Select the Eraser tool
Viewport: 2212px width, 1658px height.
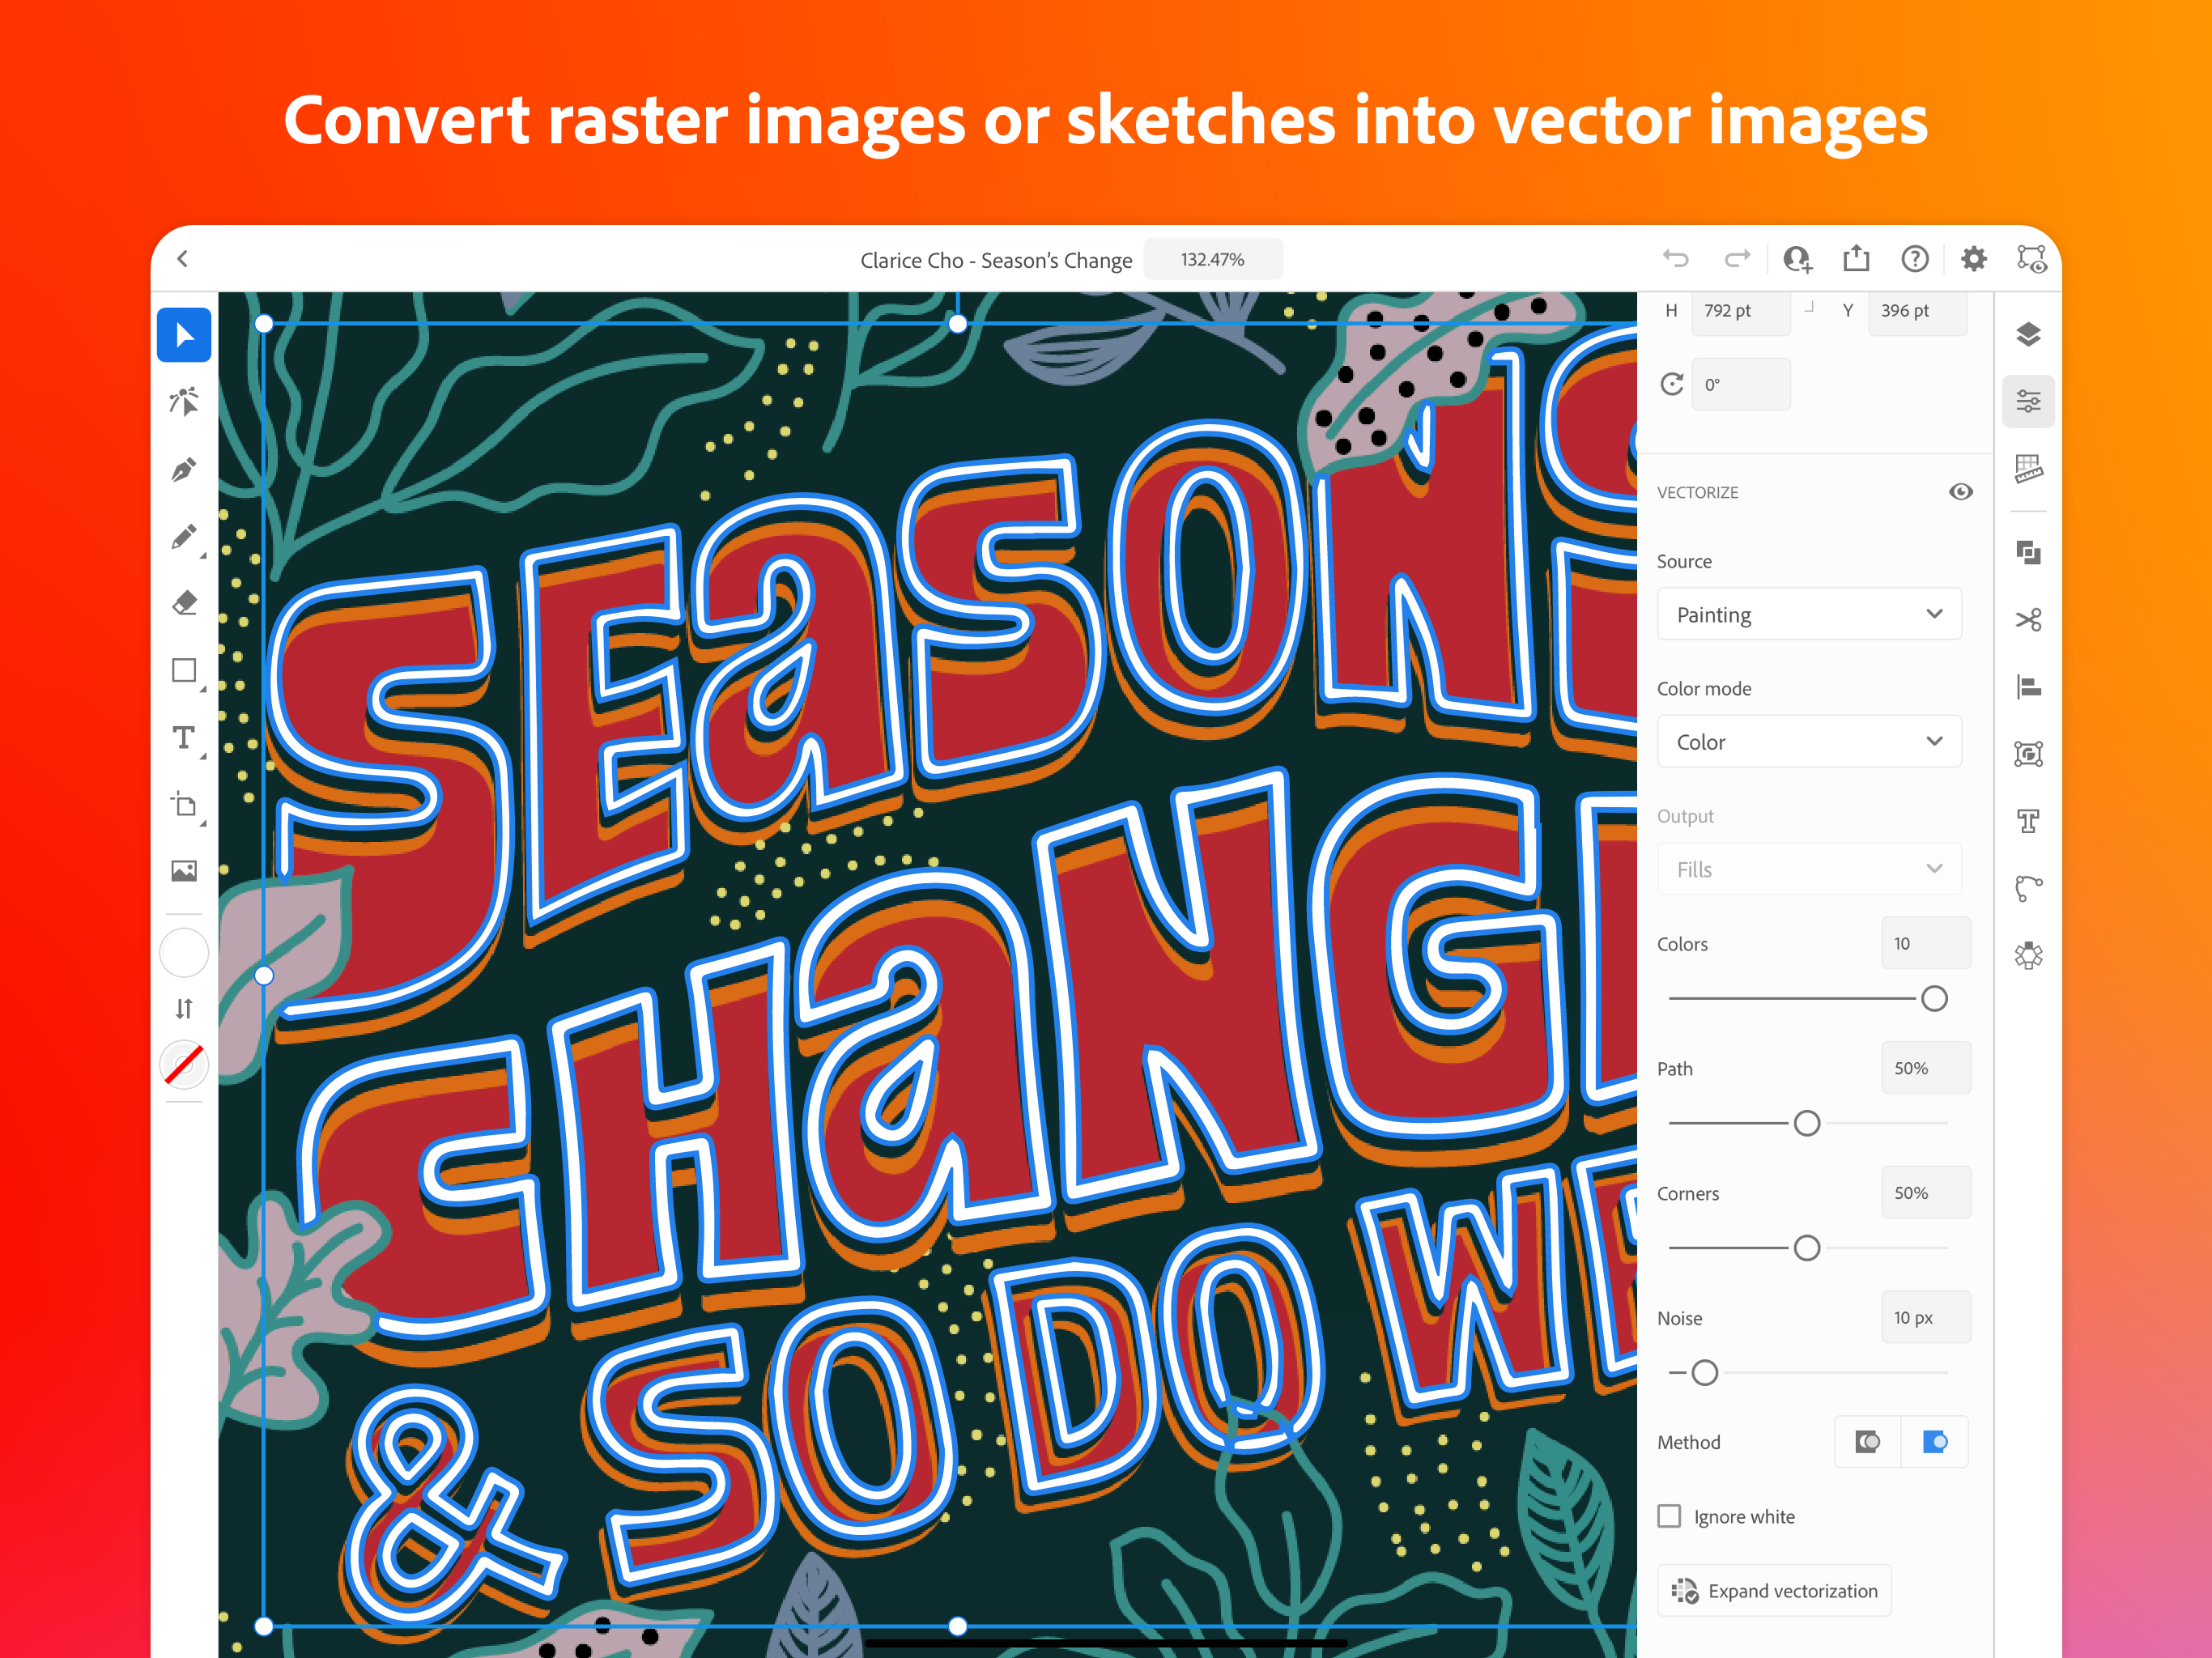[x=184, y=603]
